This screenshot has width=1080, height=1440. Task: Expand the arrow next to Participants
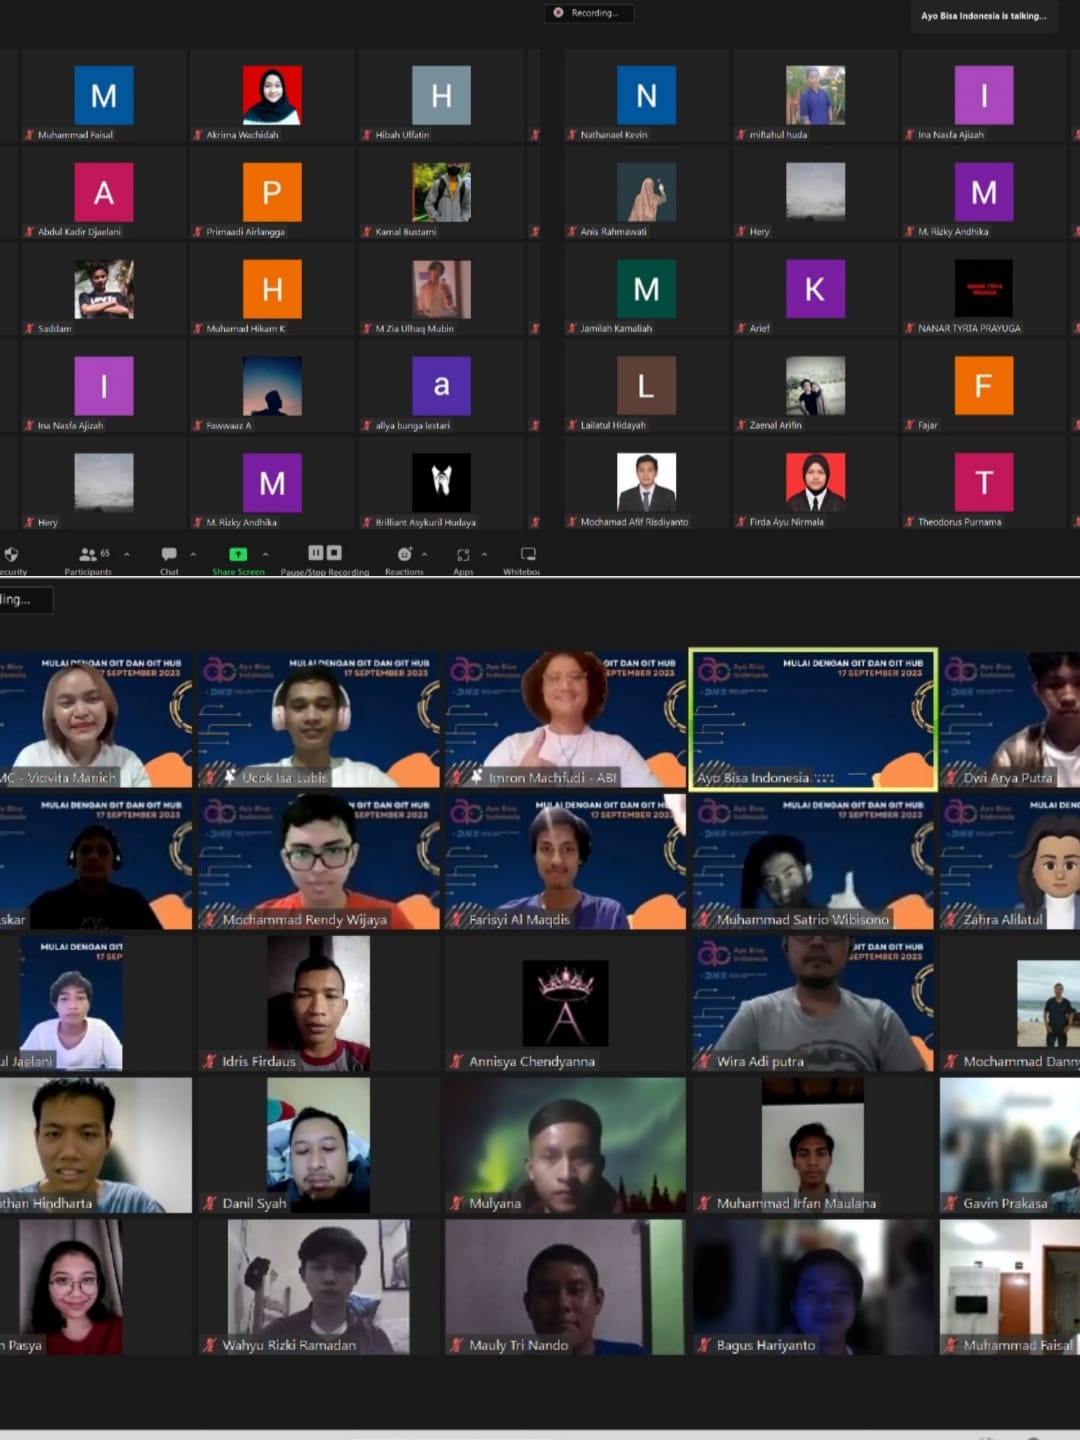coord(127,554)
